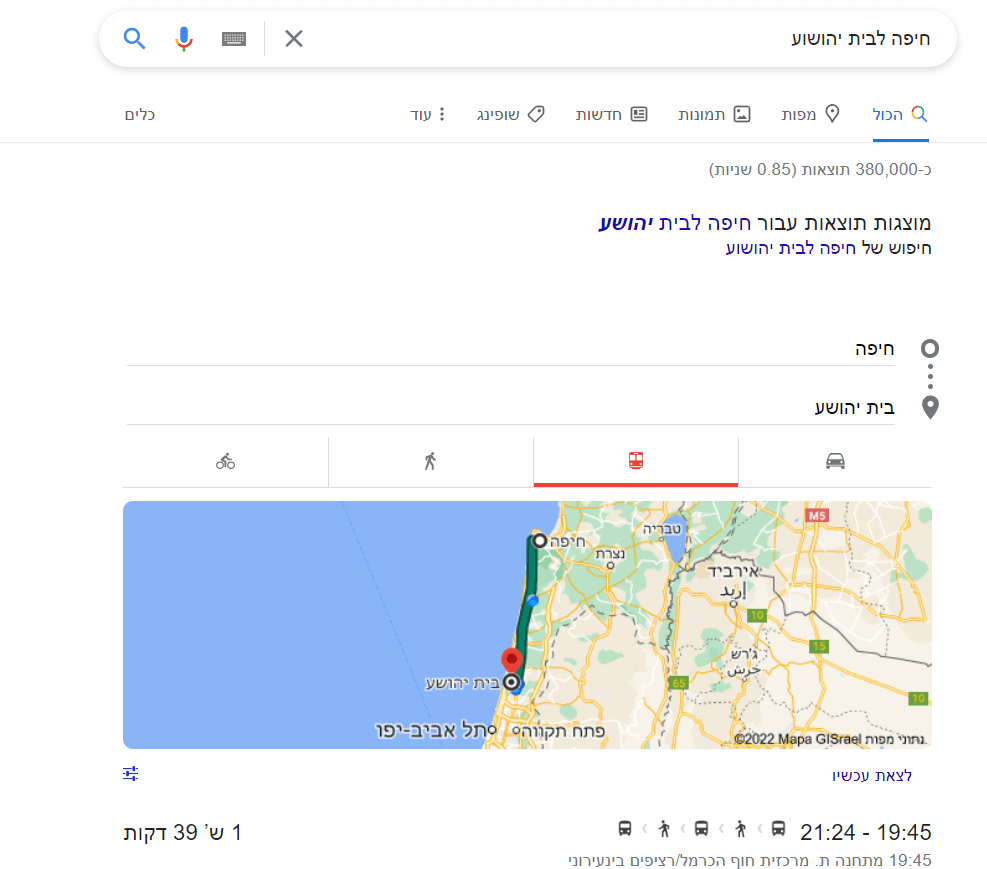This screenshot has height=869, width=987.
Task: Switch to the שופינג tab
Action: tap(510, 115)
